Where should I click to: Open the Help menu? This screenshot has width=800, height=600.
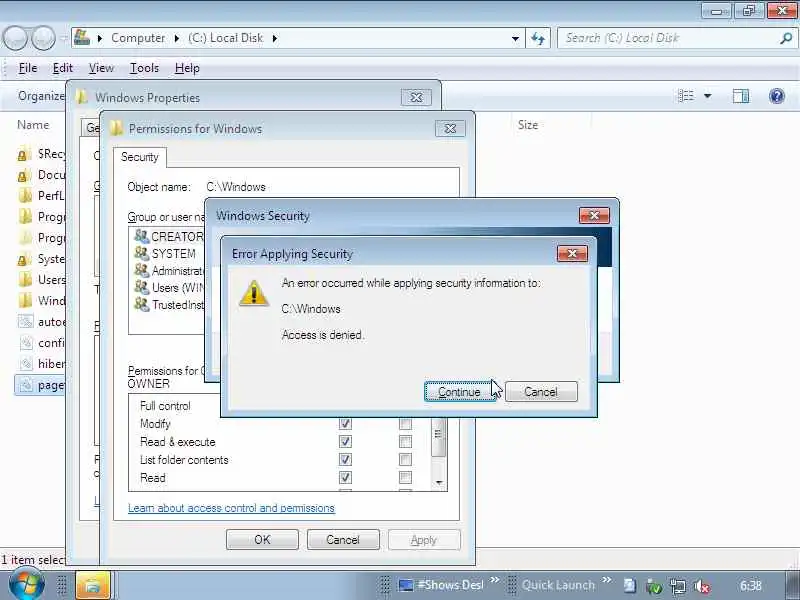(x=187, y=68)
